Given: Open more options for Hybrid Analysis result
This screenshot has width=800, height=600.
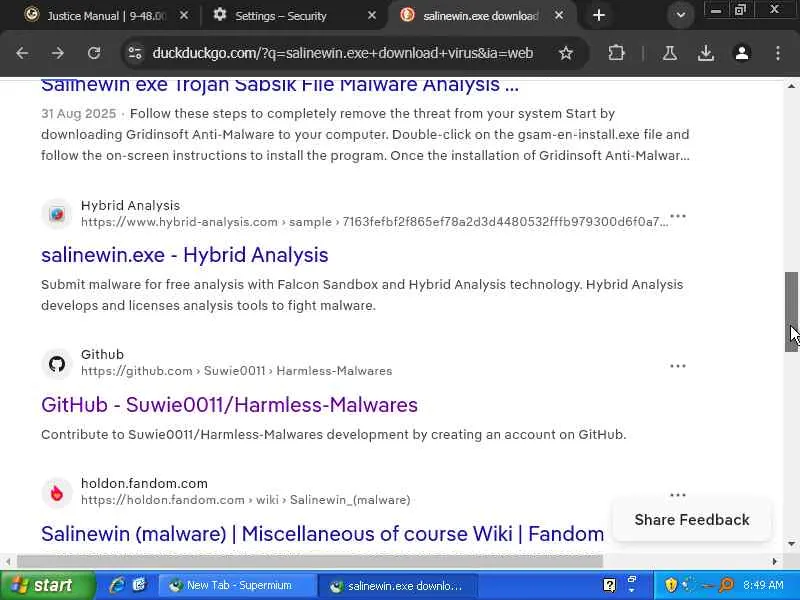Looking at the screenshot, I should pos(678,216).
